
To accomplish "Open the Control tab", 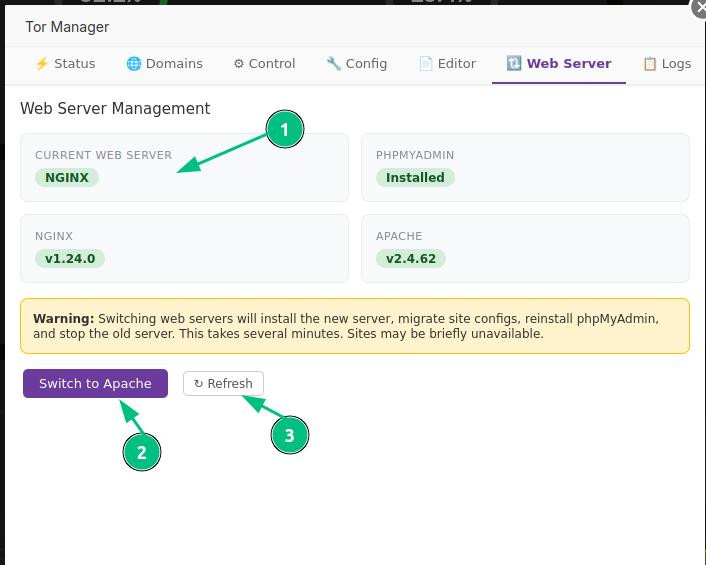I will pyautogui.click(x=264, y=63).
